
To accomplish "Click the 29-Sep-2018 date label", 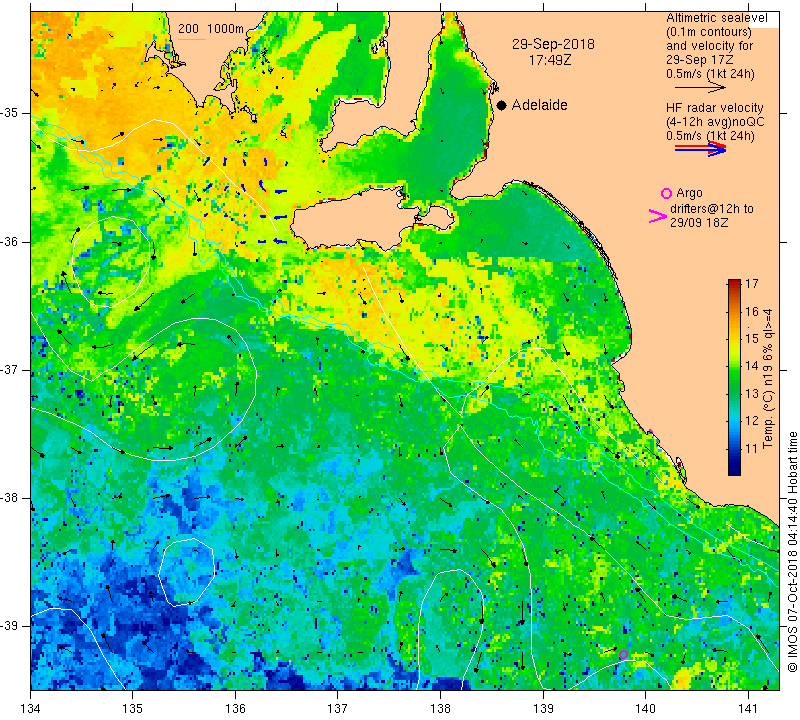I will [x=553, y=44].
